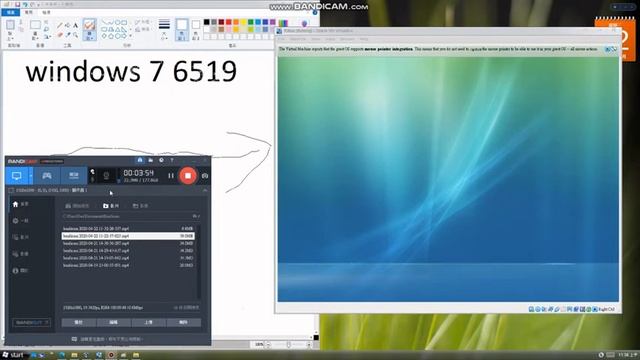The image size is (640, 360).
Task: Open Devices menu in VirtualBox window
Action: coord(347,39)
